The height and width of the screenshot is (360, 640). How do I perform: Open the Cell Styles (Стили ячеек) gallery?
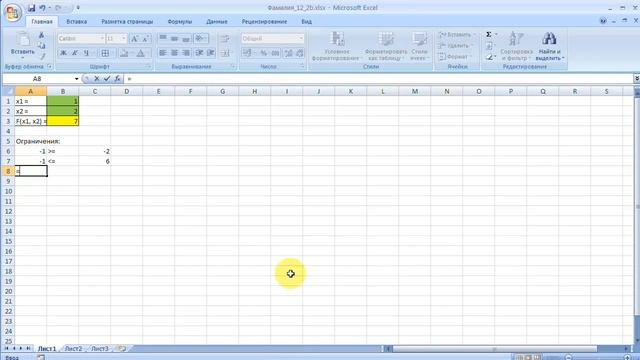pyautogui.click(x=419, y=46)
